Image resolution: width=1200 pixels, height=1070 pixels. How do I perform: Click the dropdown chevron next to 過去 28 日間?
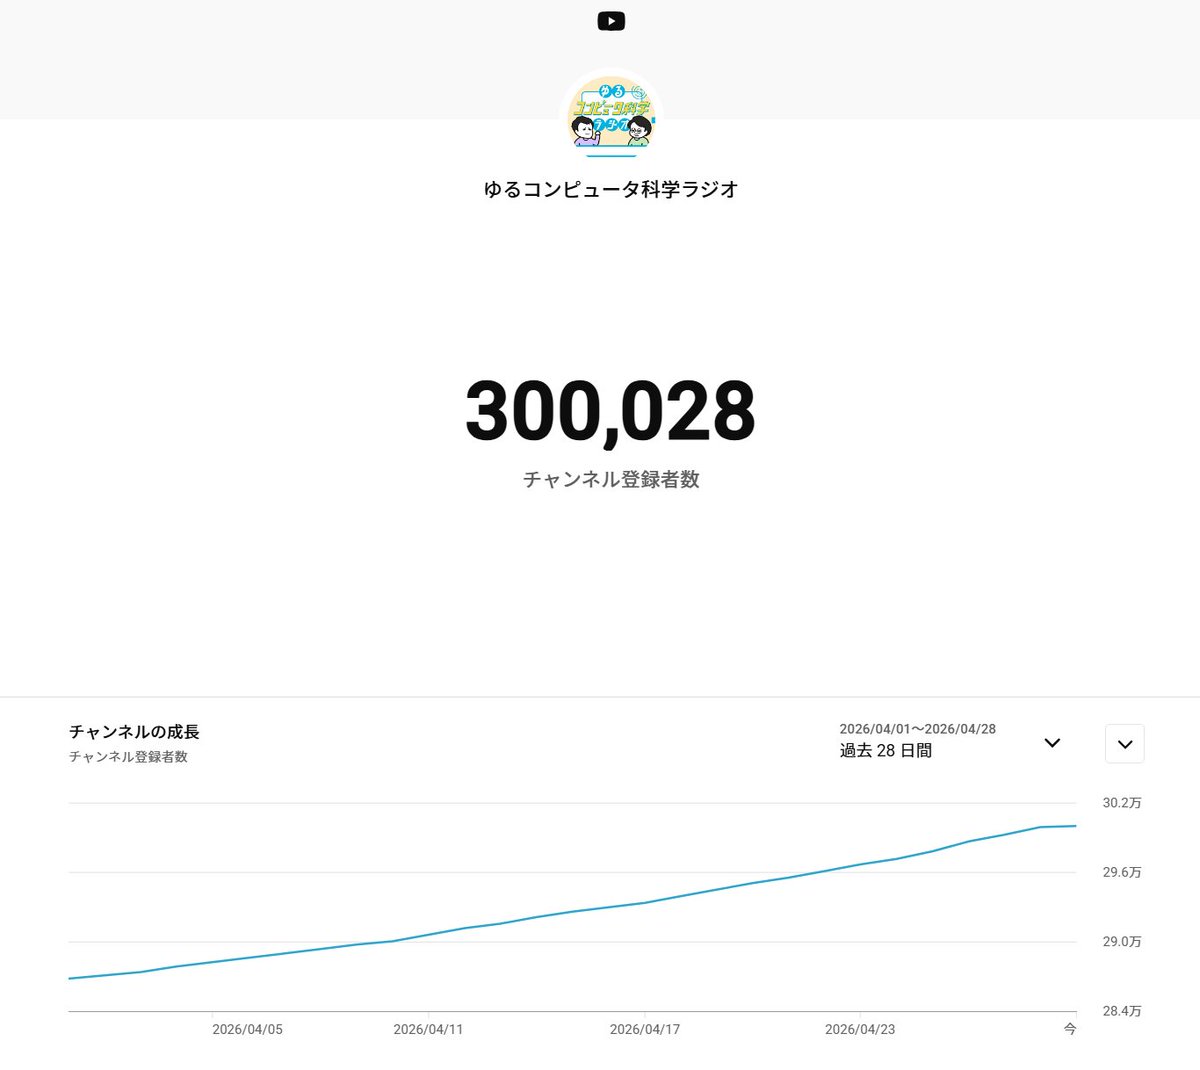pyautogui.click(x=1052, y=743)
